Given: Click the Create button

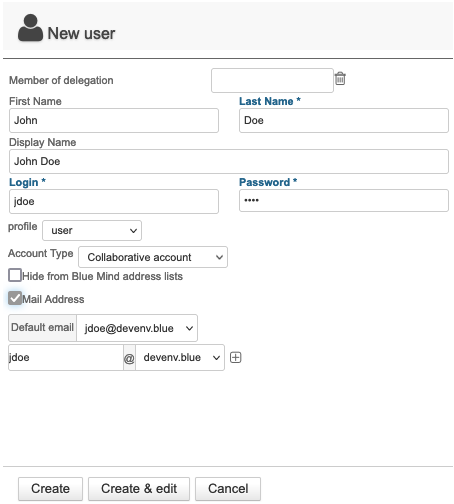Looking at the screenshot, I should (50, 489).
